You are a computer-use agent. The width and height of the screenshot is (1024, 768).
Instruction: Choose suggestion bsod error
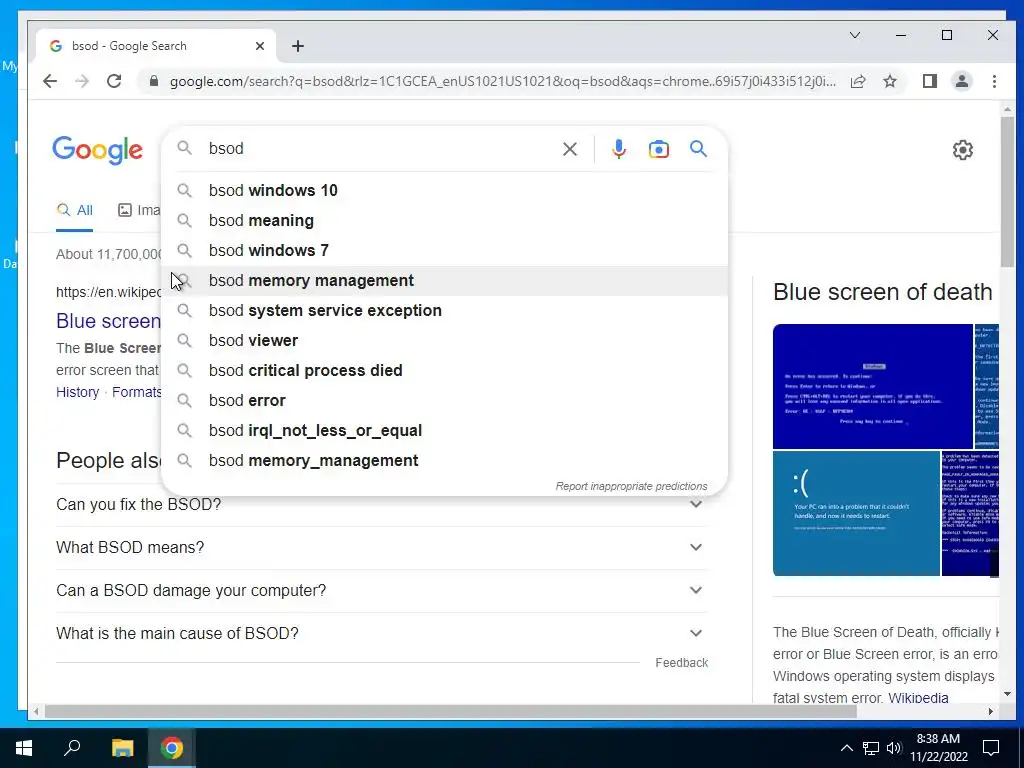click(444, 401)
